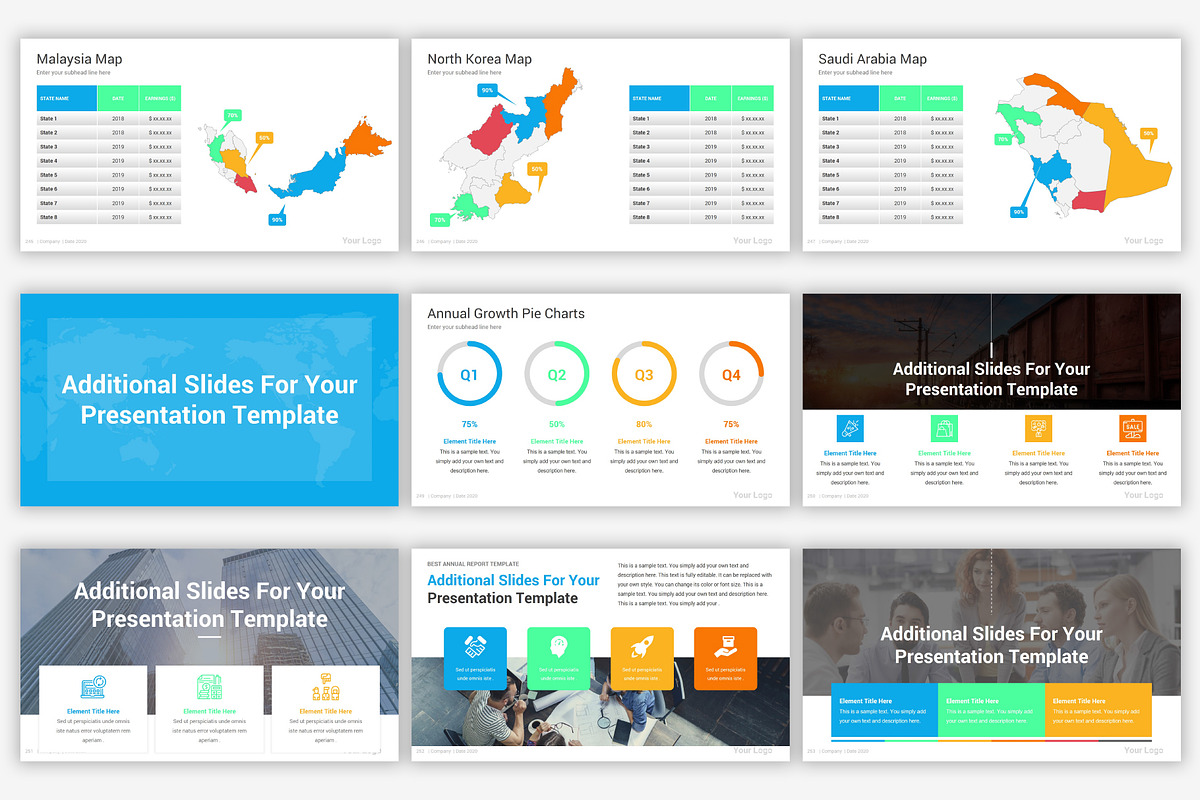The image size is (1200, 800).
Task: Select State 3 row in North Korea table
Action: (701, 147)
